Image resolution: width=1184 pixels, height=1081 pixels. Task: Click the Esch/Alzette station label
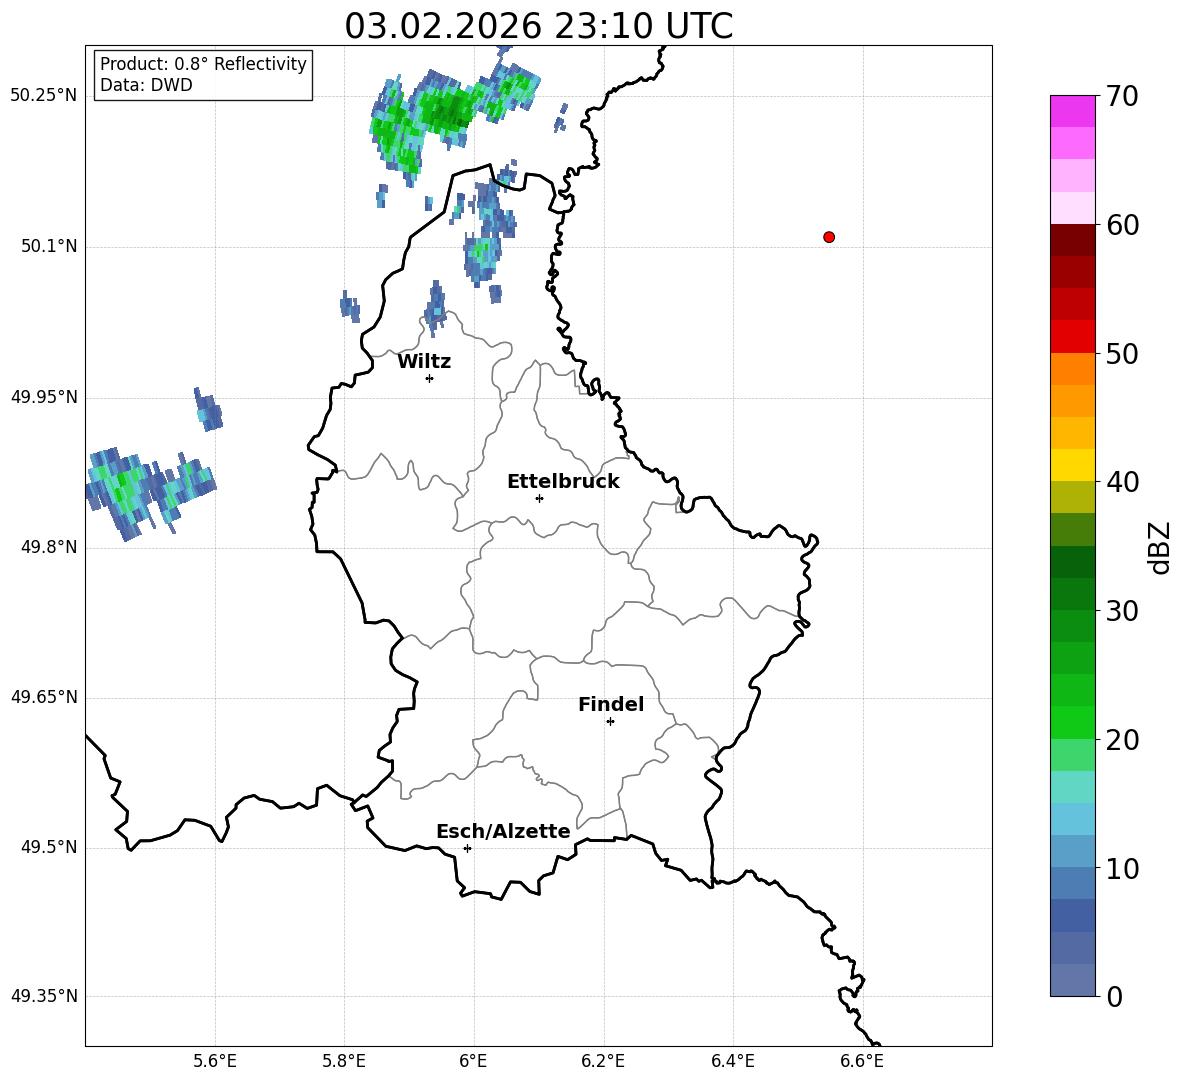coord(503,831)
